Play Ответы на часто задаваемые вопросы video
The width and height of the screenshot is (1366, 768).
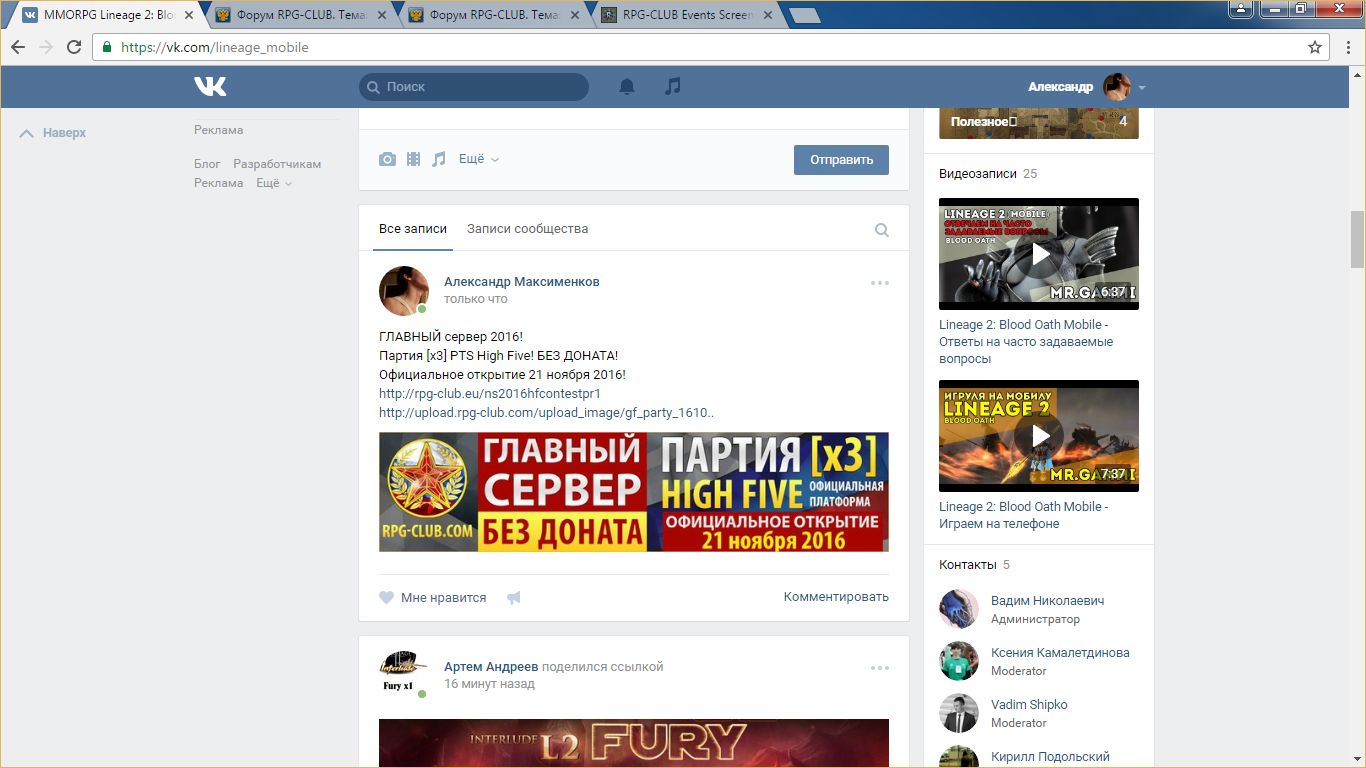1039,254
